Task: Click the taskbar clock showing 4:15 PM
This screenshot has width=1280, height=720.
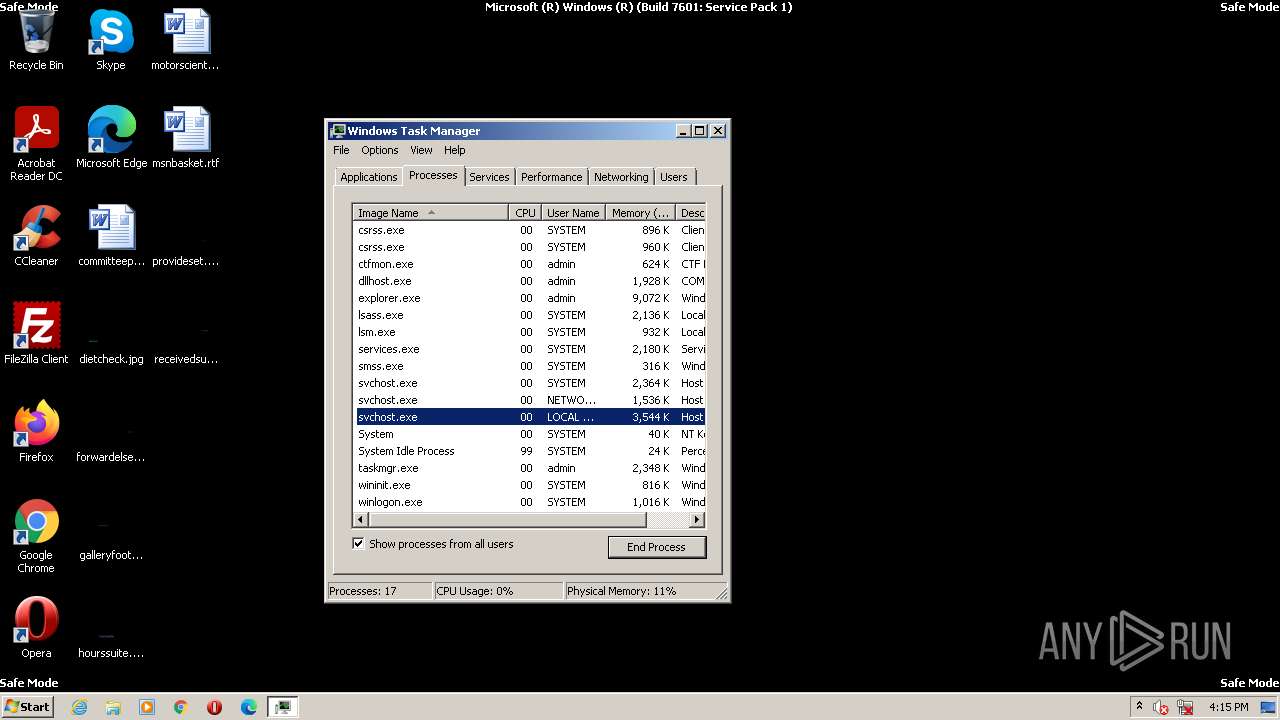Action: click(x=1228, y=707)
